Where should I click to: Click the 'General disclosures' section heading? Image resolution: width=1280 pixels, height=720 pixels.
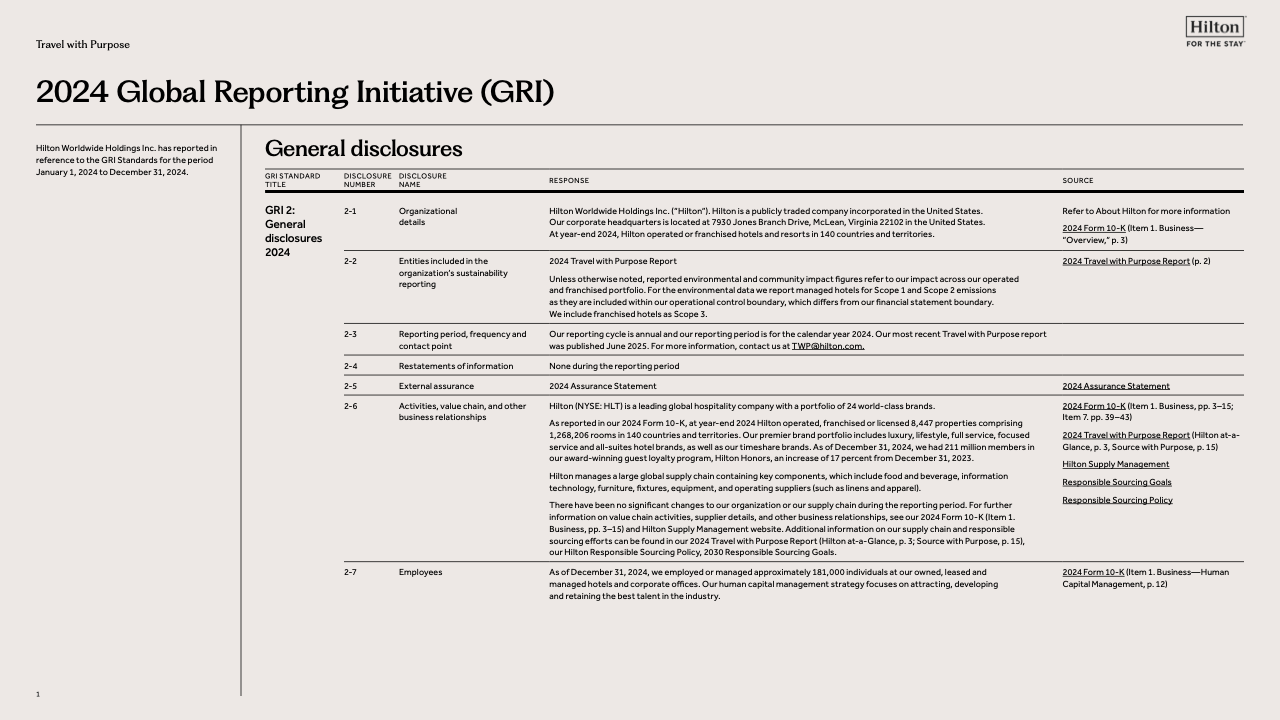pyautogui.click(x=363, y=149)
